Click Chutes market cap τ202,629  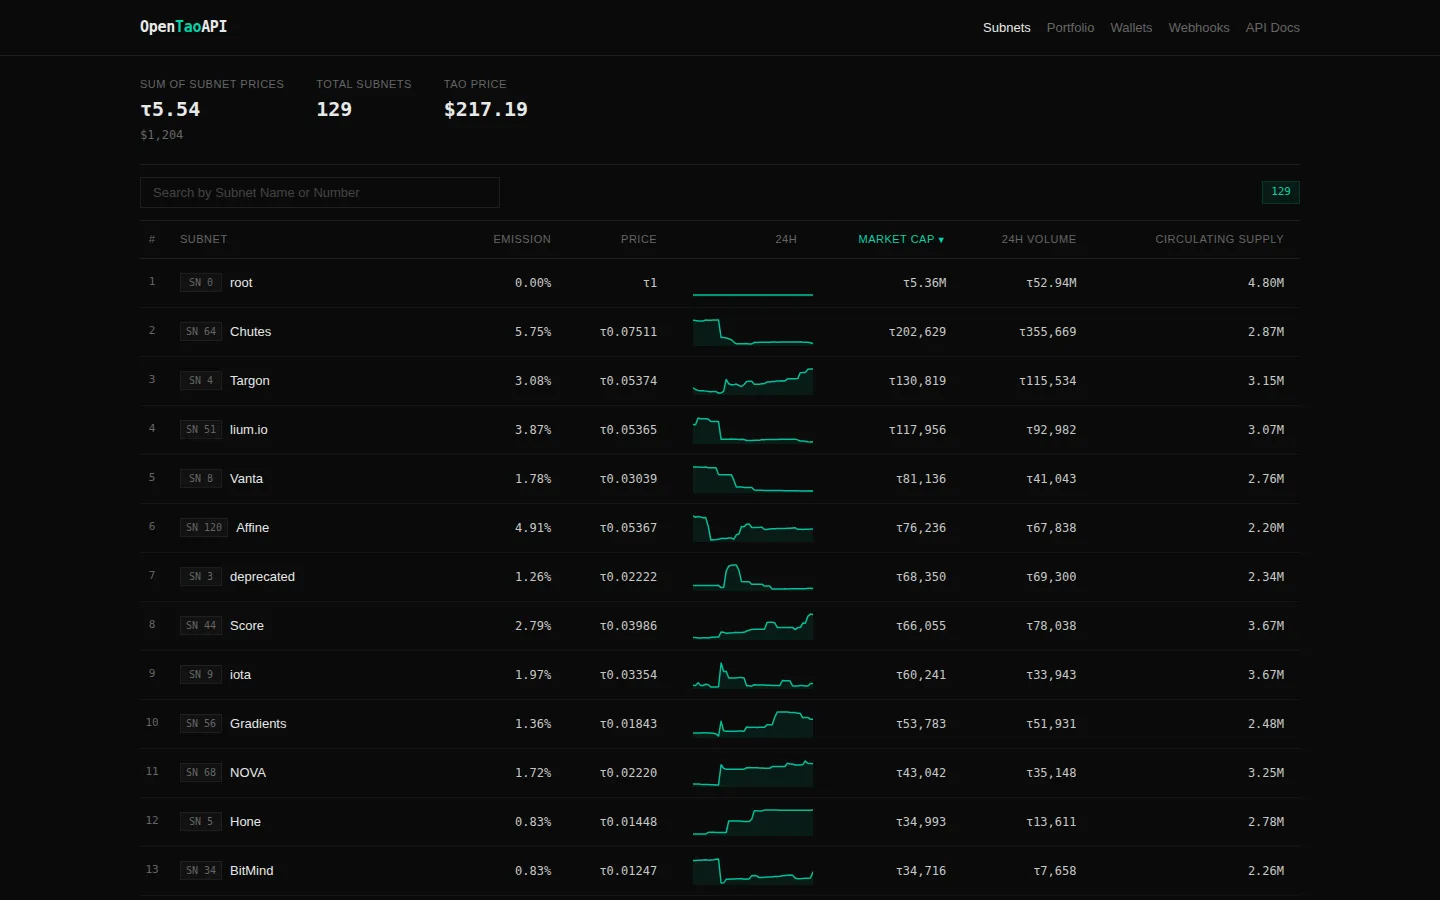pos(917,332)
